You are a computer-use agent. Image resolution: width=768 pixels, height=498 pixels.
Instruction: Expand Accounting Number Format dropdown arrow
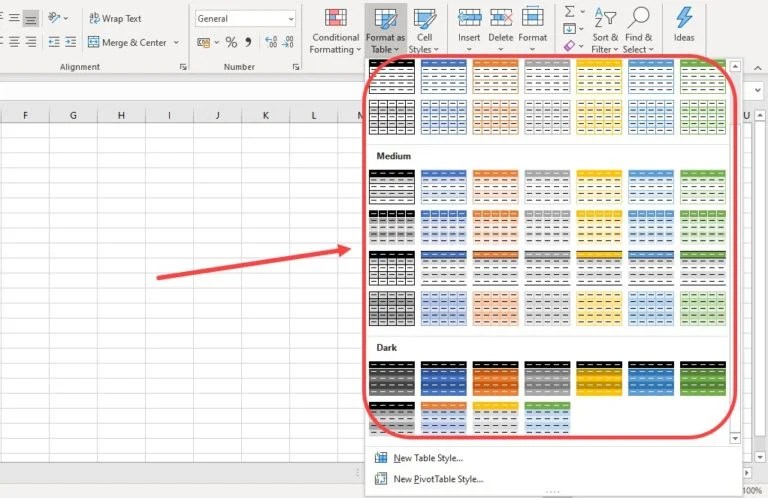[x=216, y=43]
